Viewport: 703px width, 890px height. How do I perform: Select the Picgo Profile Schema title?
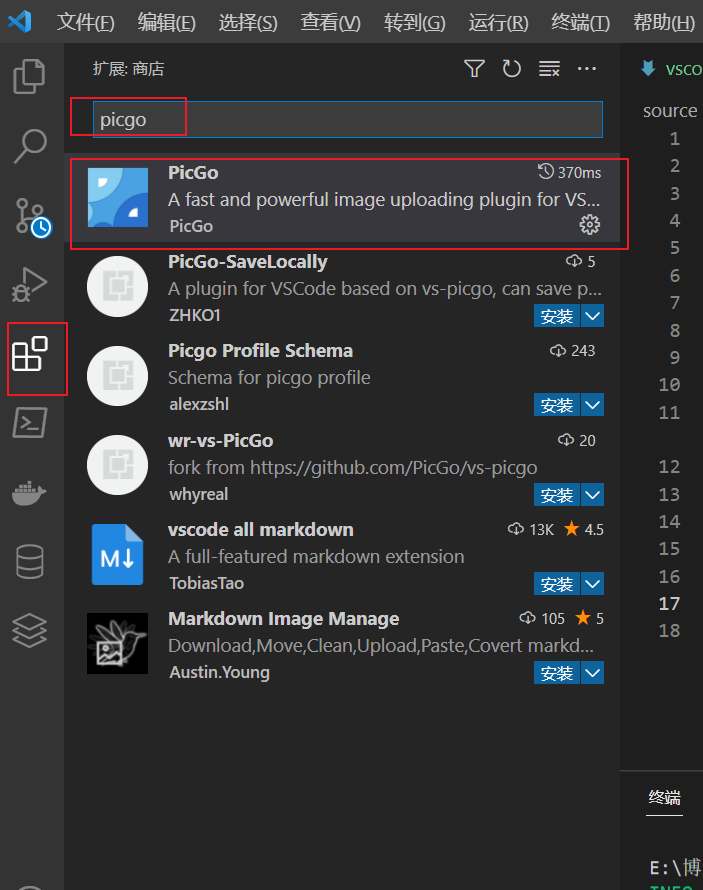[260, 351]
